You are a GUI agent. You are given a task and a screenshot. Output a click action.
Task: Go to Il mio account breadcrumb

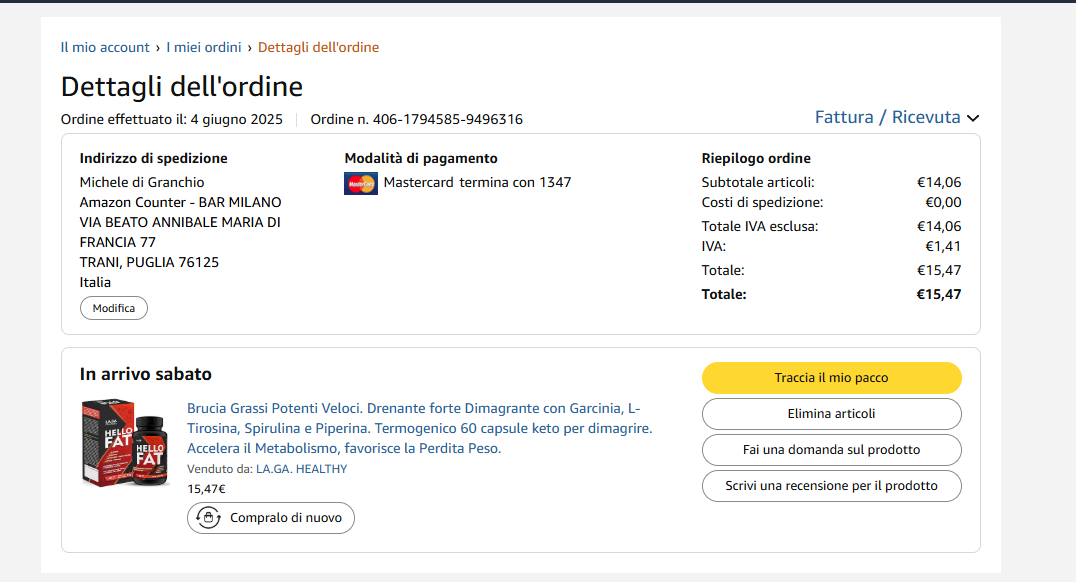coord(105,47)
